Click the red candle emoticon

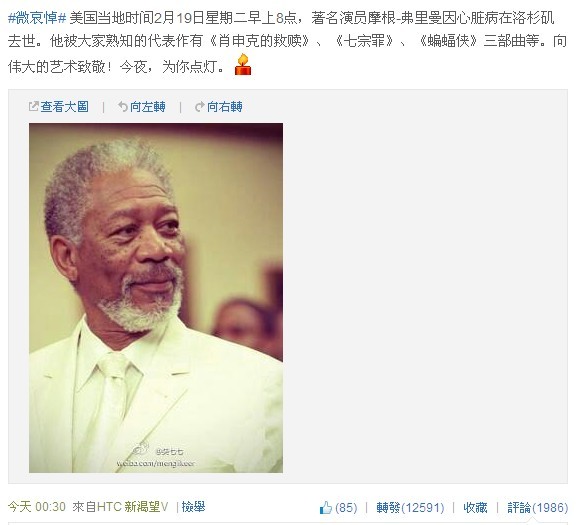pos(243,65)
